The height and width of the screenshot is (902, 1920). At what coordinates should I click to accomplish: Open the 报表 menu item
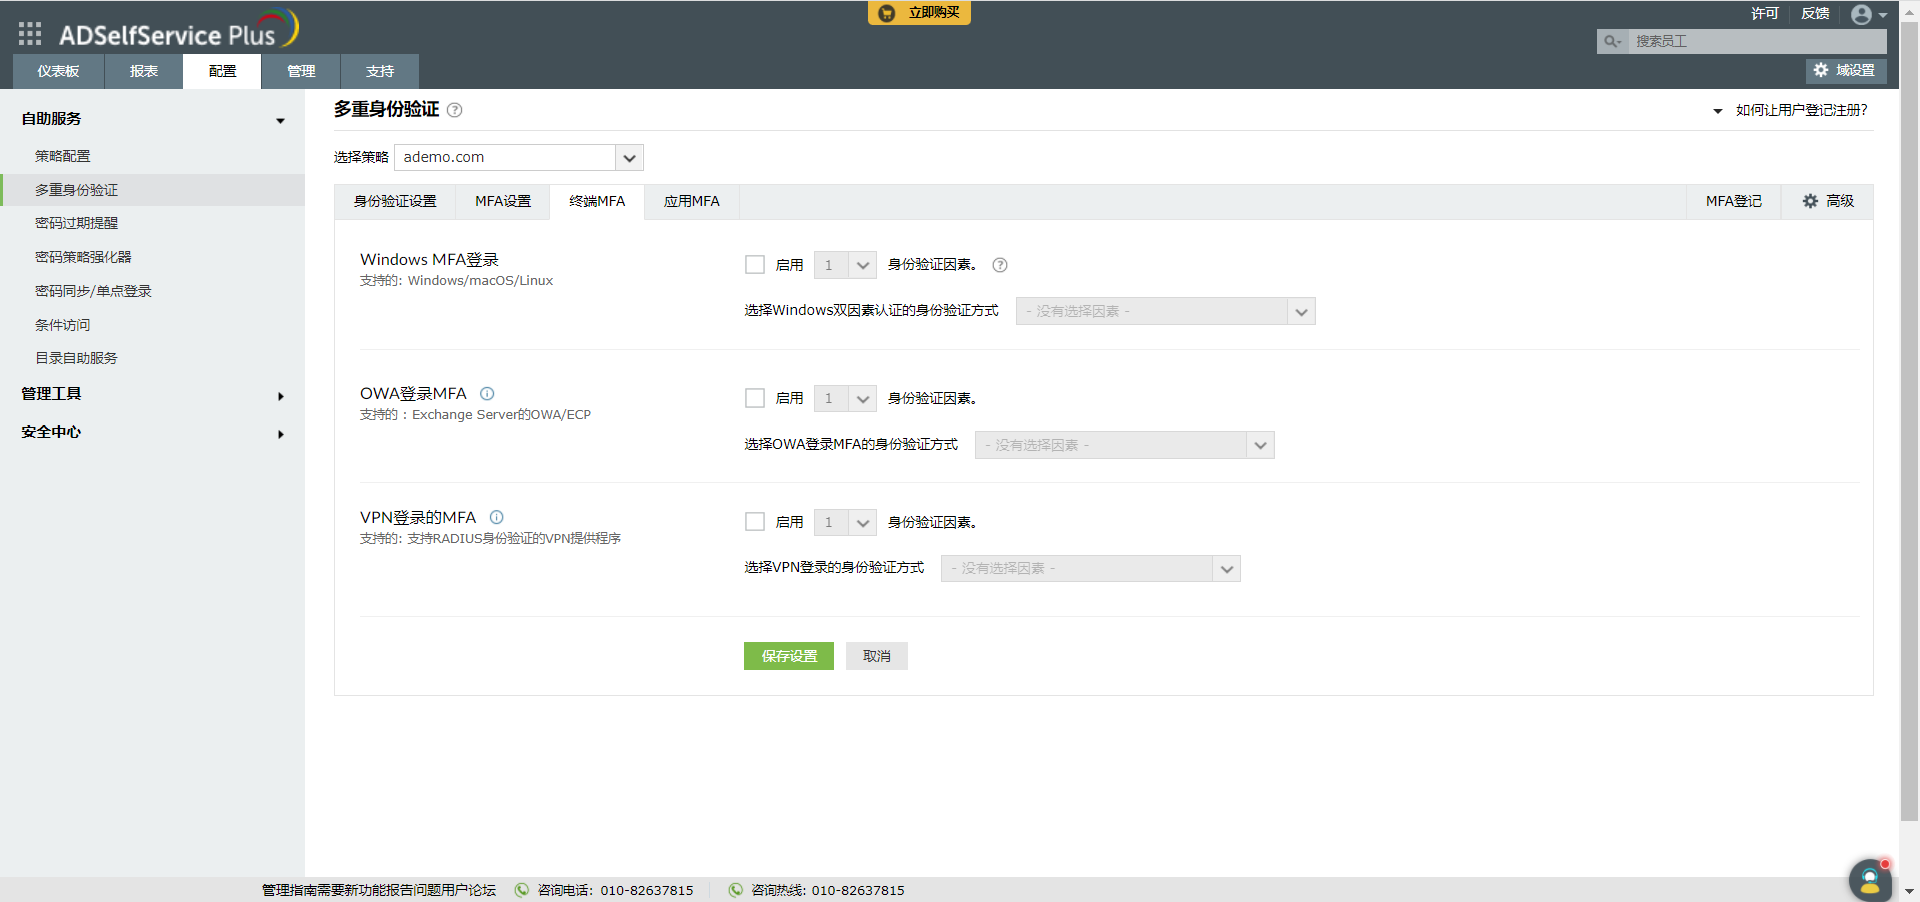pos(142,71)
